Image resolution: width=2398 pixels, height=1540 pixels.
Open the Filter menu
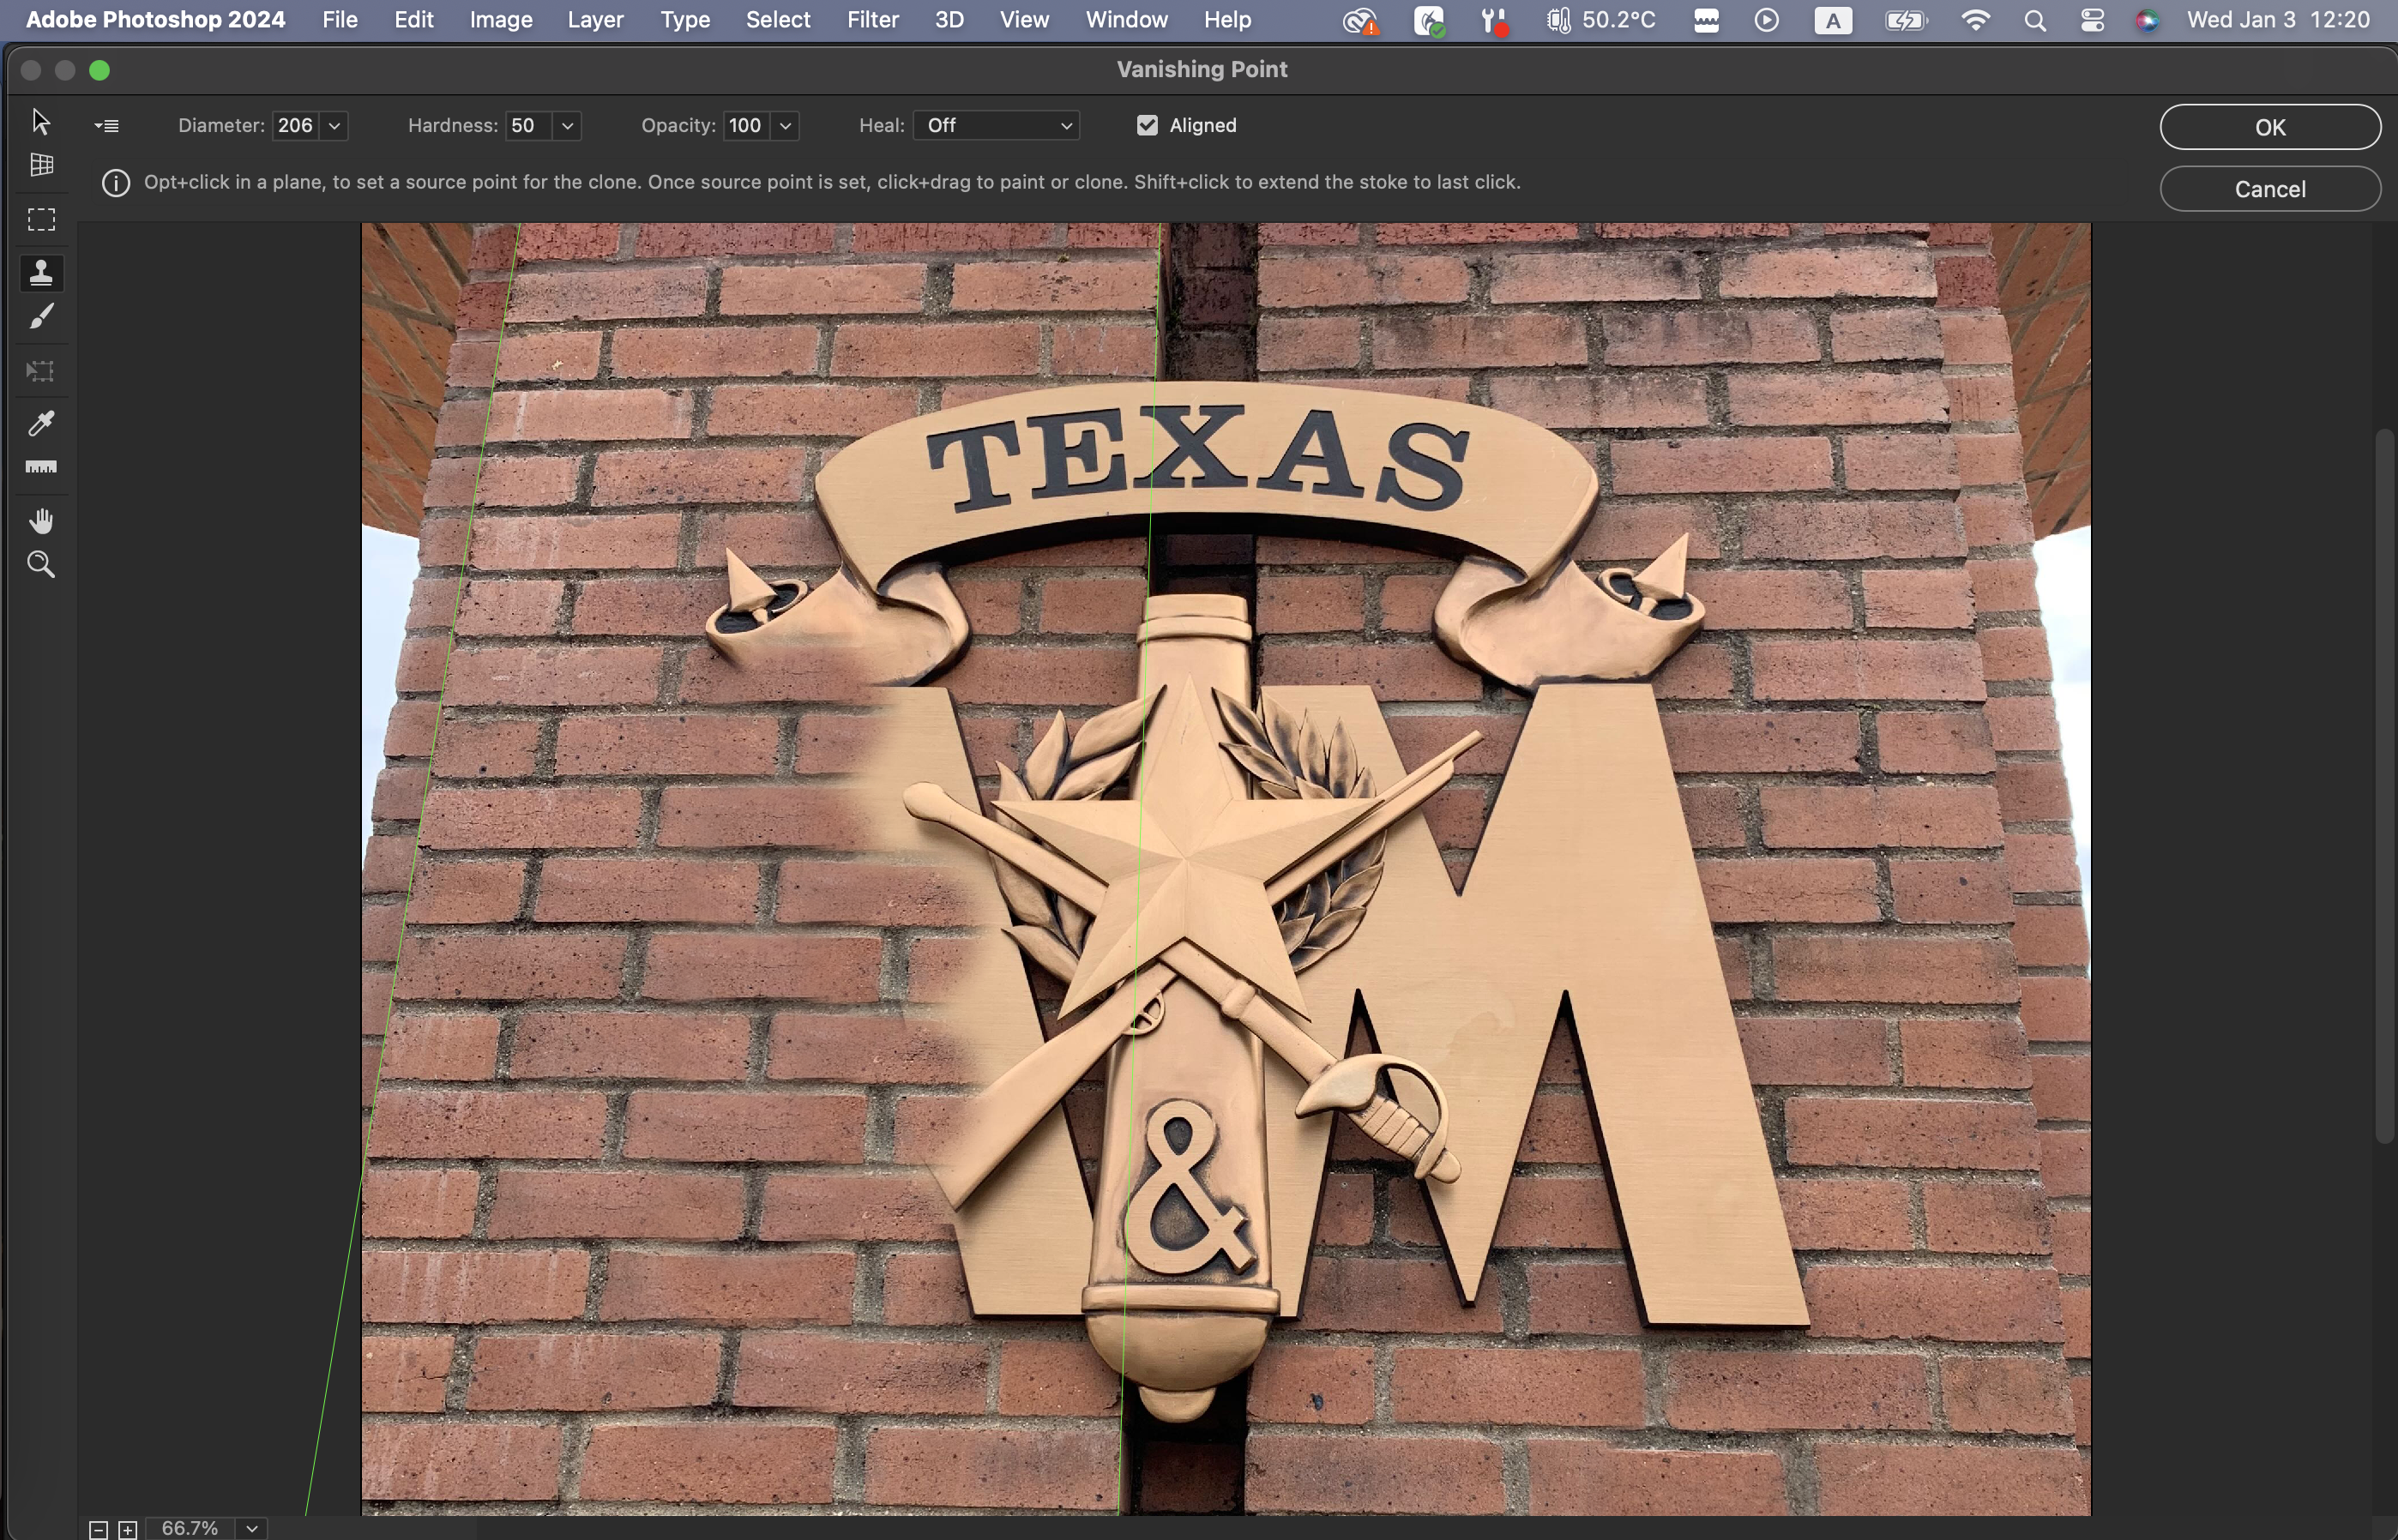point(872,20)
